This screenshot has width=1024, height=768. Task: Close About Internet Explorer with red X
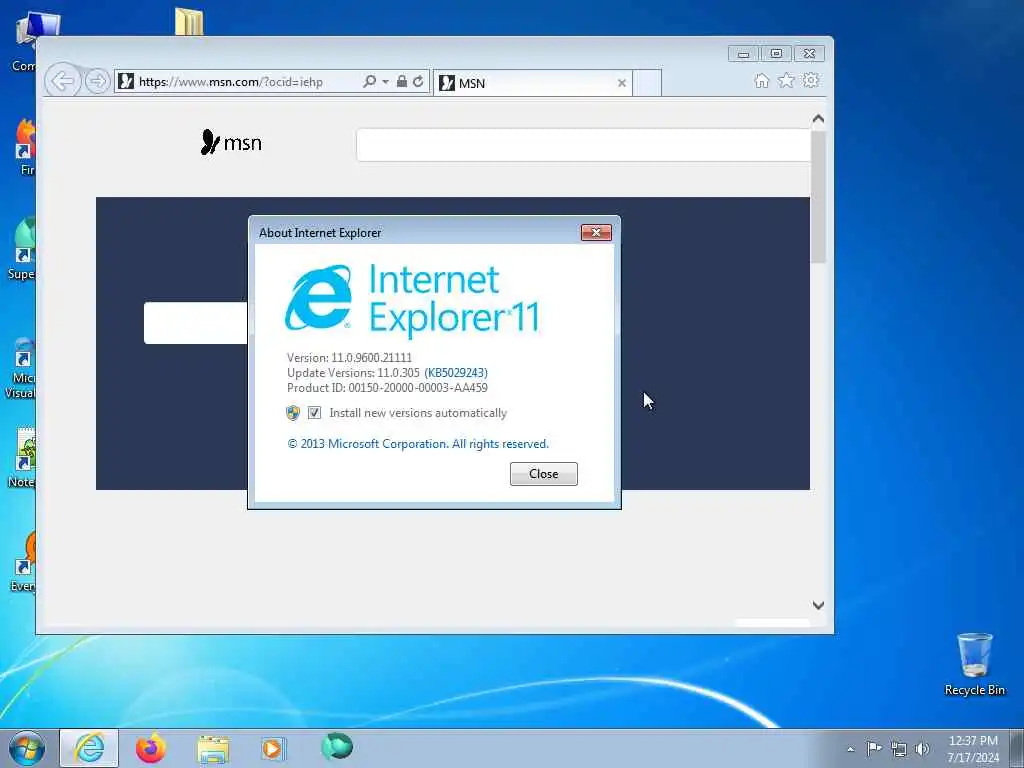tap(596, 232)
